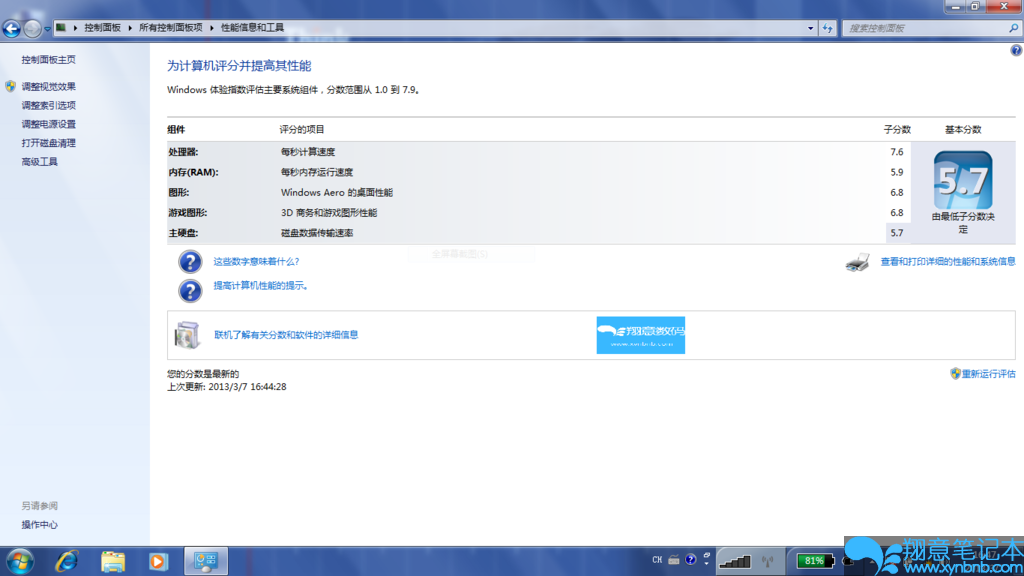Click the 5.7 base score badge
The width and height of the screenshot is (1024, 576).
click(x=962, y=181)
